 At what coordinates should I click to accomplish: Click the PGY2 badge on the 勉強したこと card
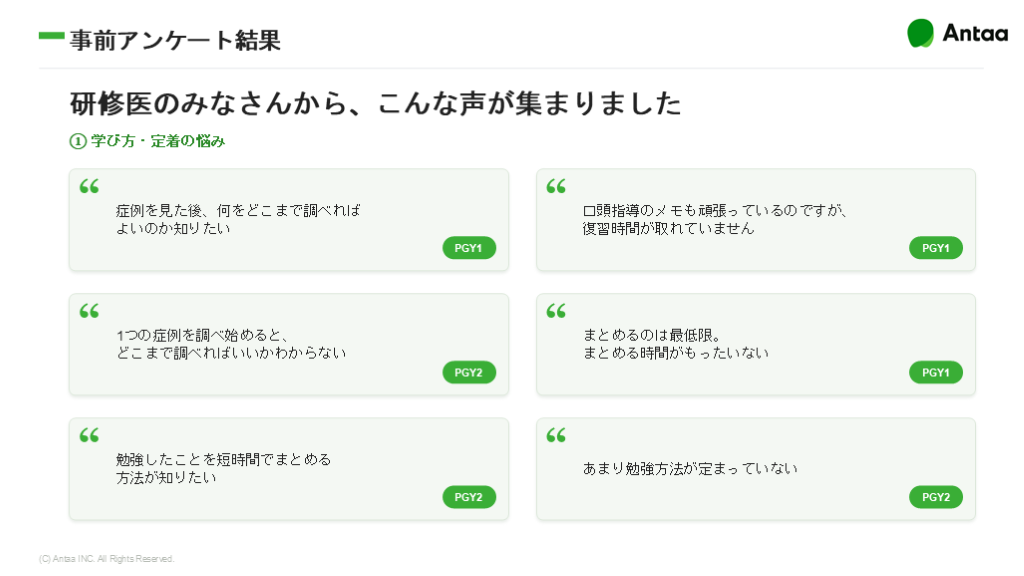tap(469, 497)
